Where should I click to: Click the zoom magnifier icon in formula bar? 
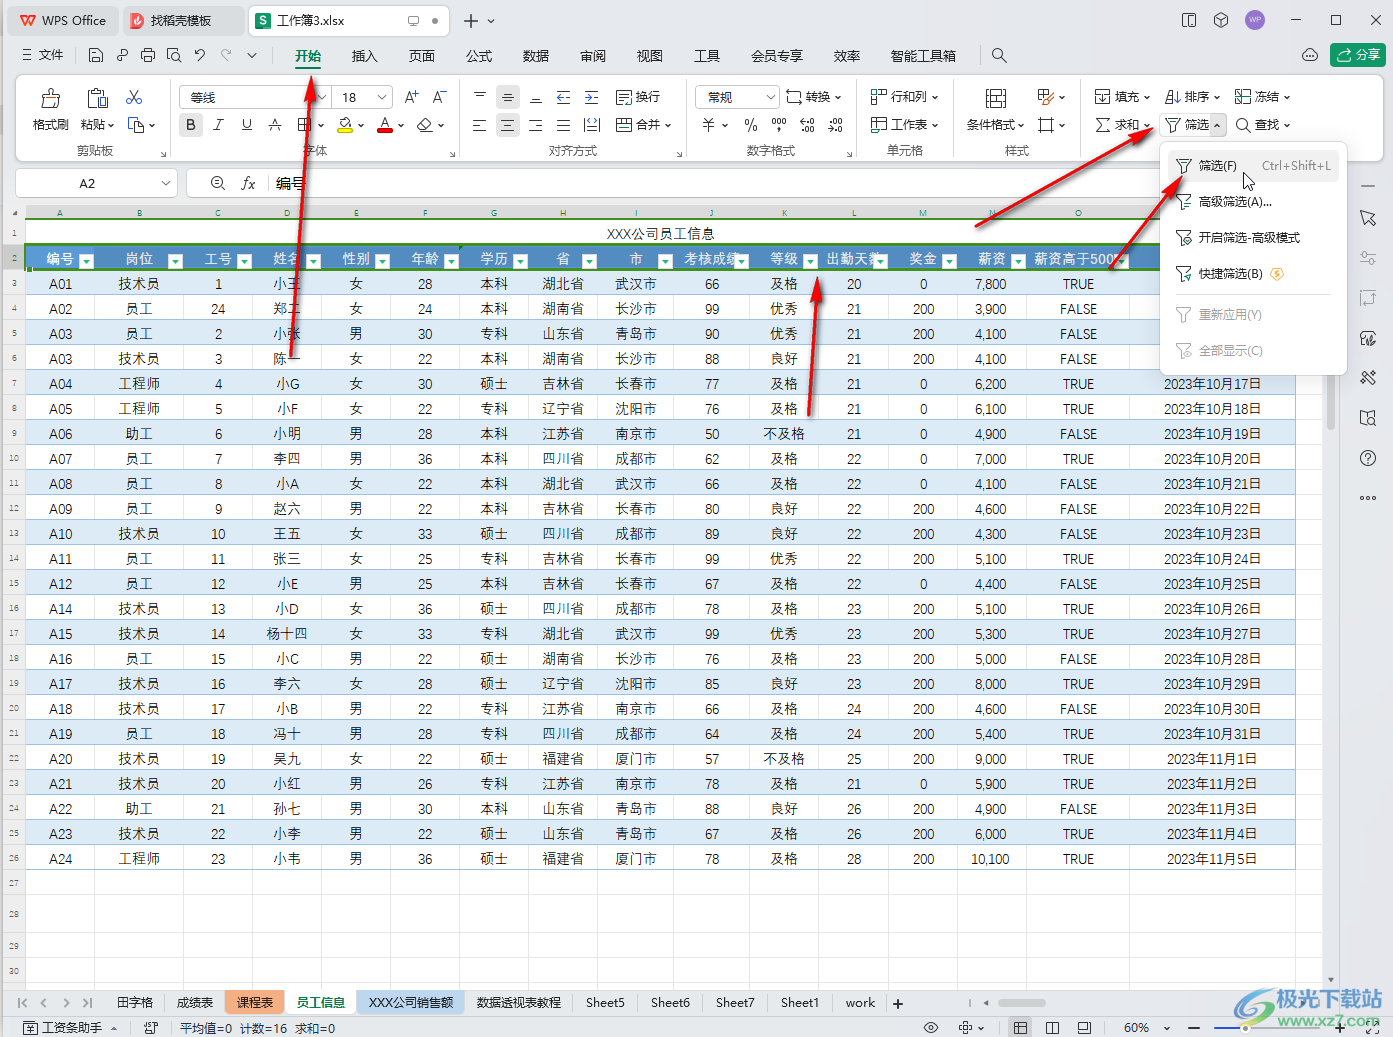pyautogui.click(x=218, y=183)
